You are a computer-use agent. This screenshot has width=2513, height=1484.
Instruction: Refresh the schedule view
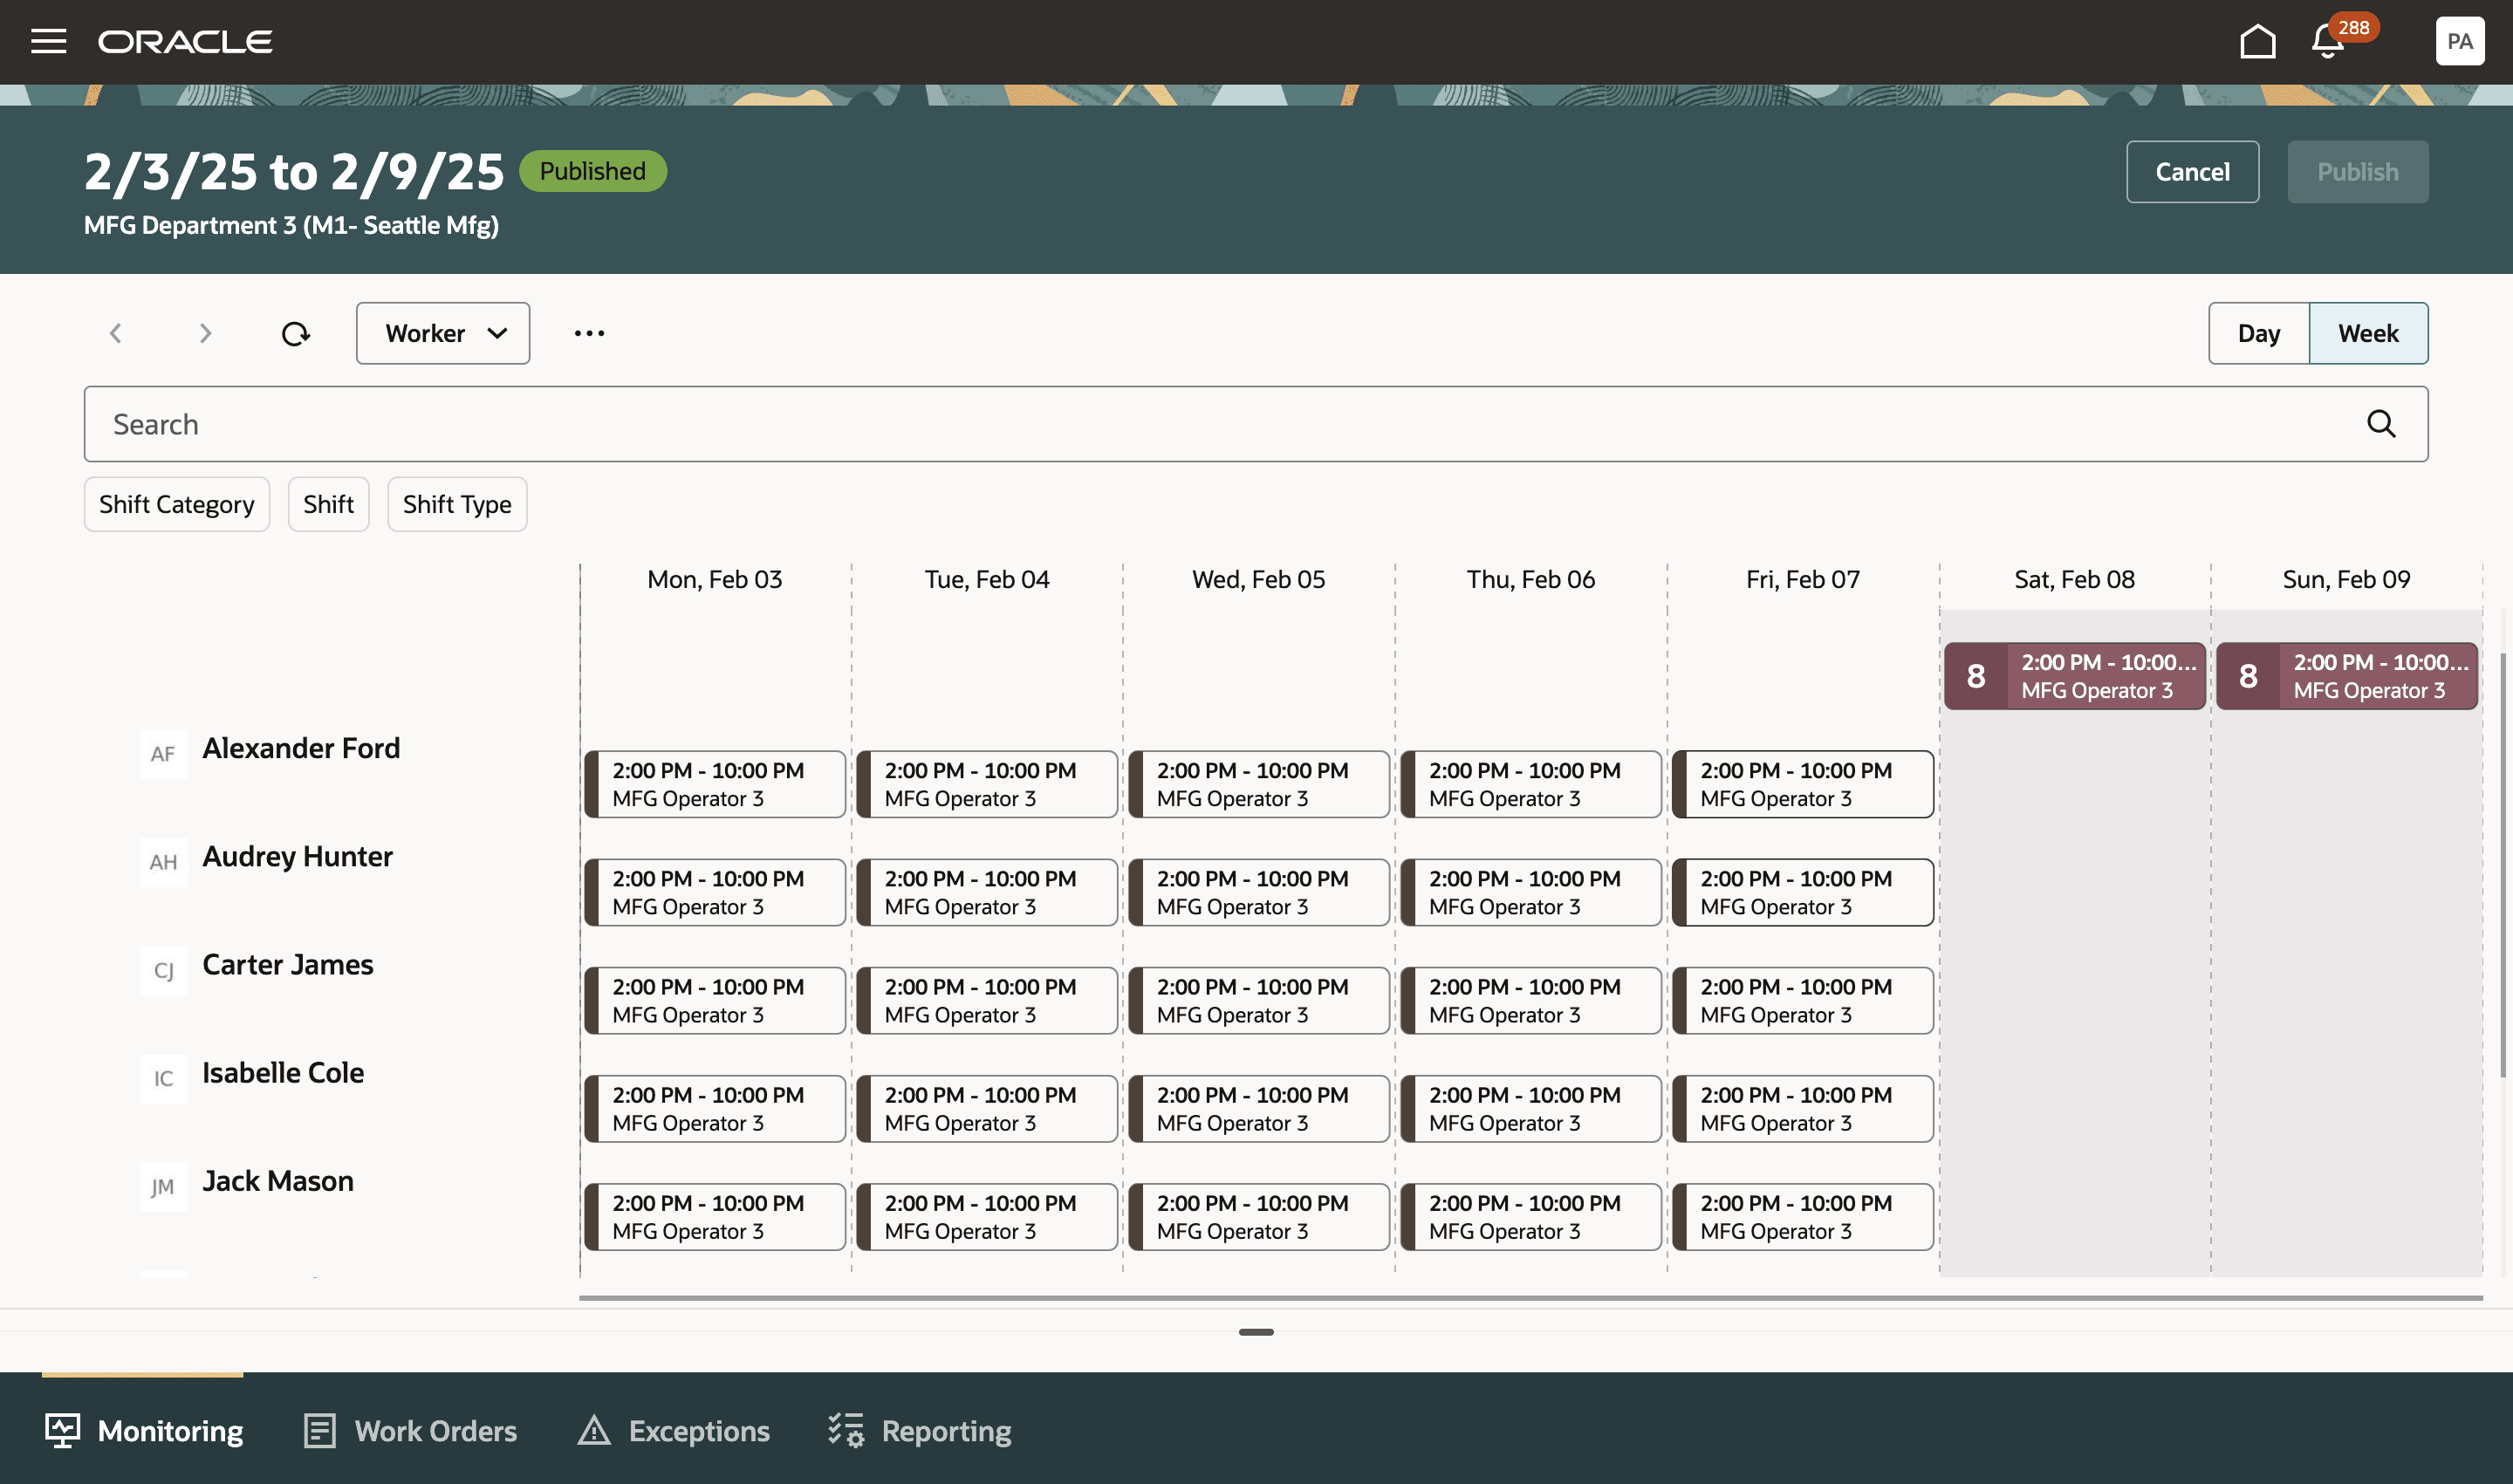tap(295, 333)
